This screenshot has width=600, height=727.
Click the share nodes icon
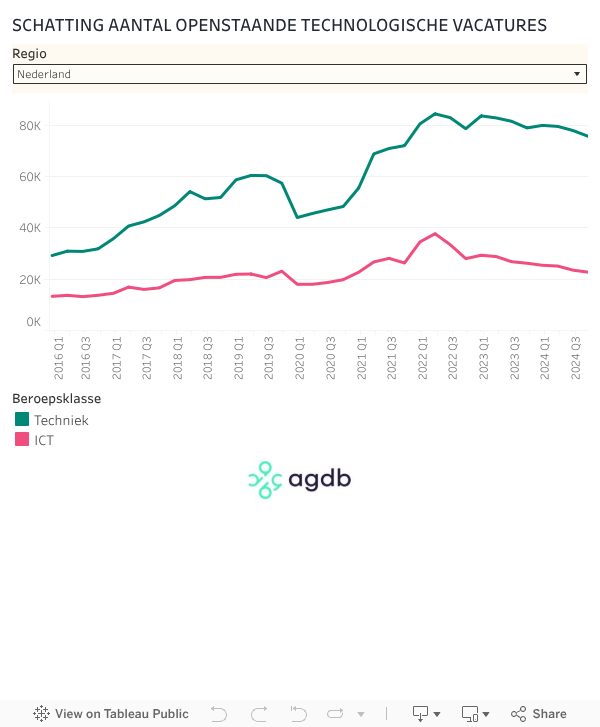coord(518,714)
